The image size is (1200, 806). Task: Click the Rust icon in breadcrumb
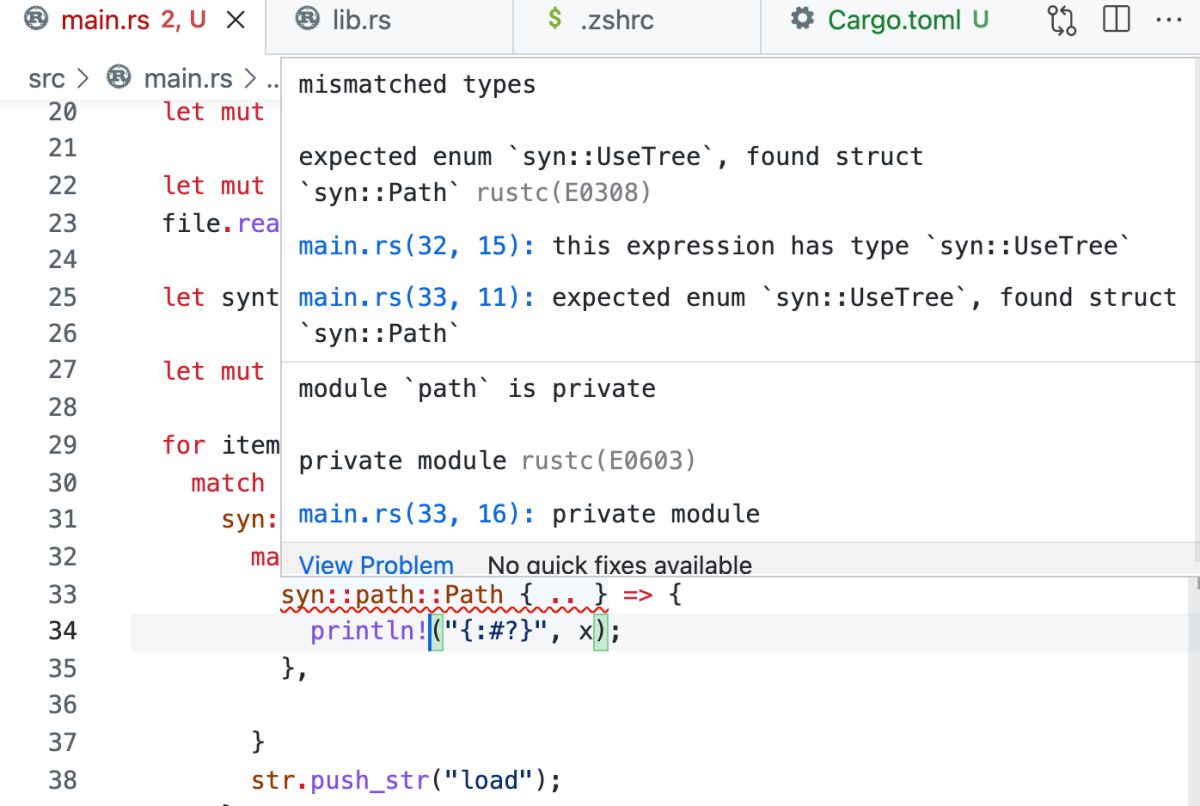119,78
